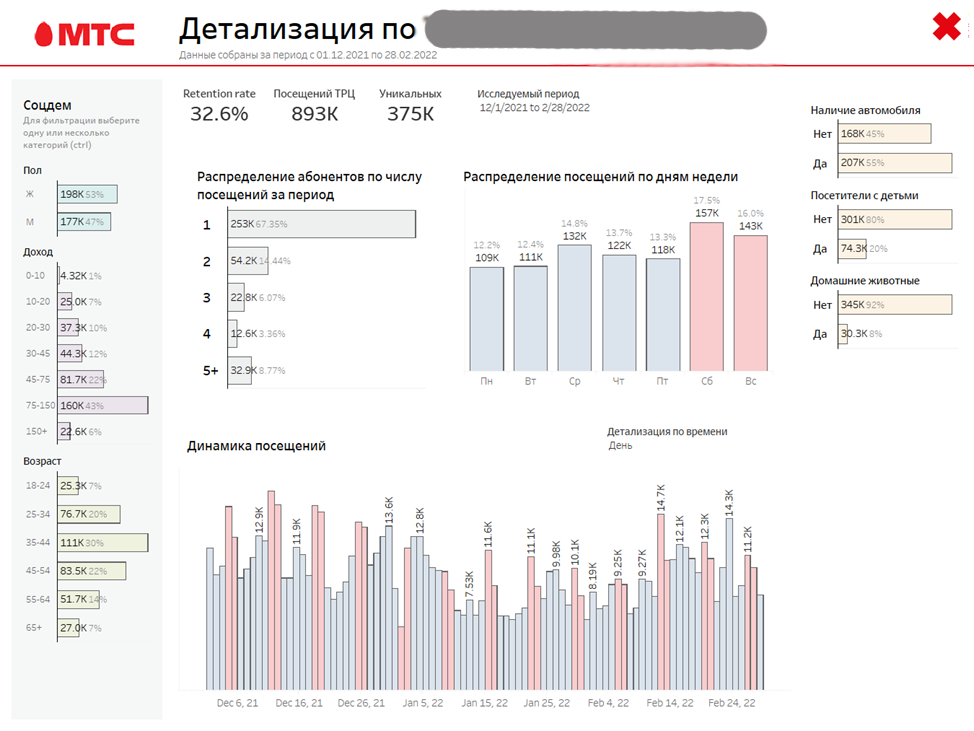The height and width of the screenshot is (731, 974).
Task: Click the study period date range value
Action: click(x=534, y=108)
